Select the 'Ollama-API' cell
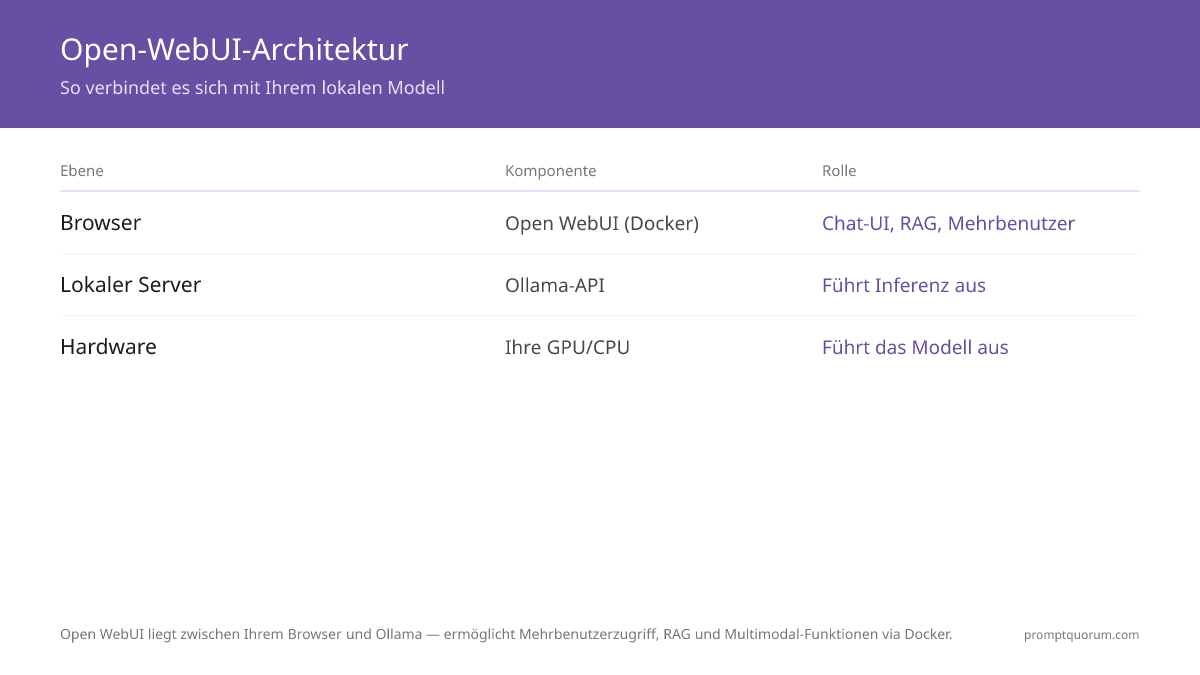The height and width of the screenshot is (675, 1200). (x=555, y=286)
